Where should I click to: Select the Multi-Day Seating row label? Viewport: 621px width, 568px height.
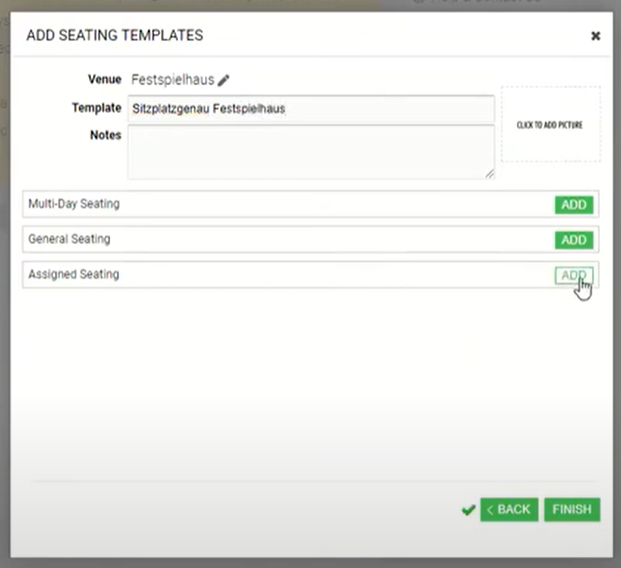pyautogui.click(x=74, y=204)
